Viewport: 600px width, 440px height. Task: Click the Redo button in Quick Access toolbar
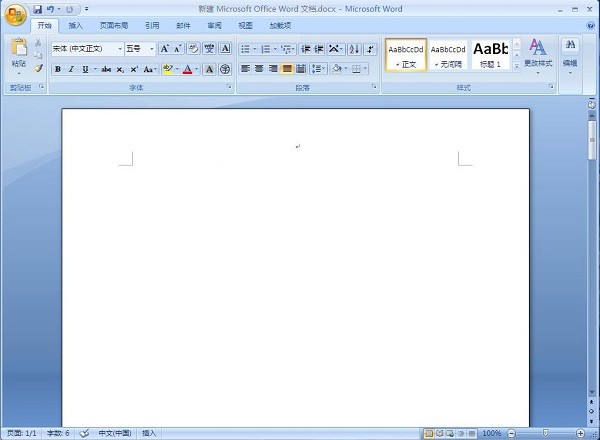point(70,9)
